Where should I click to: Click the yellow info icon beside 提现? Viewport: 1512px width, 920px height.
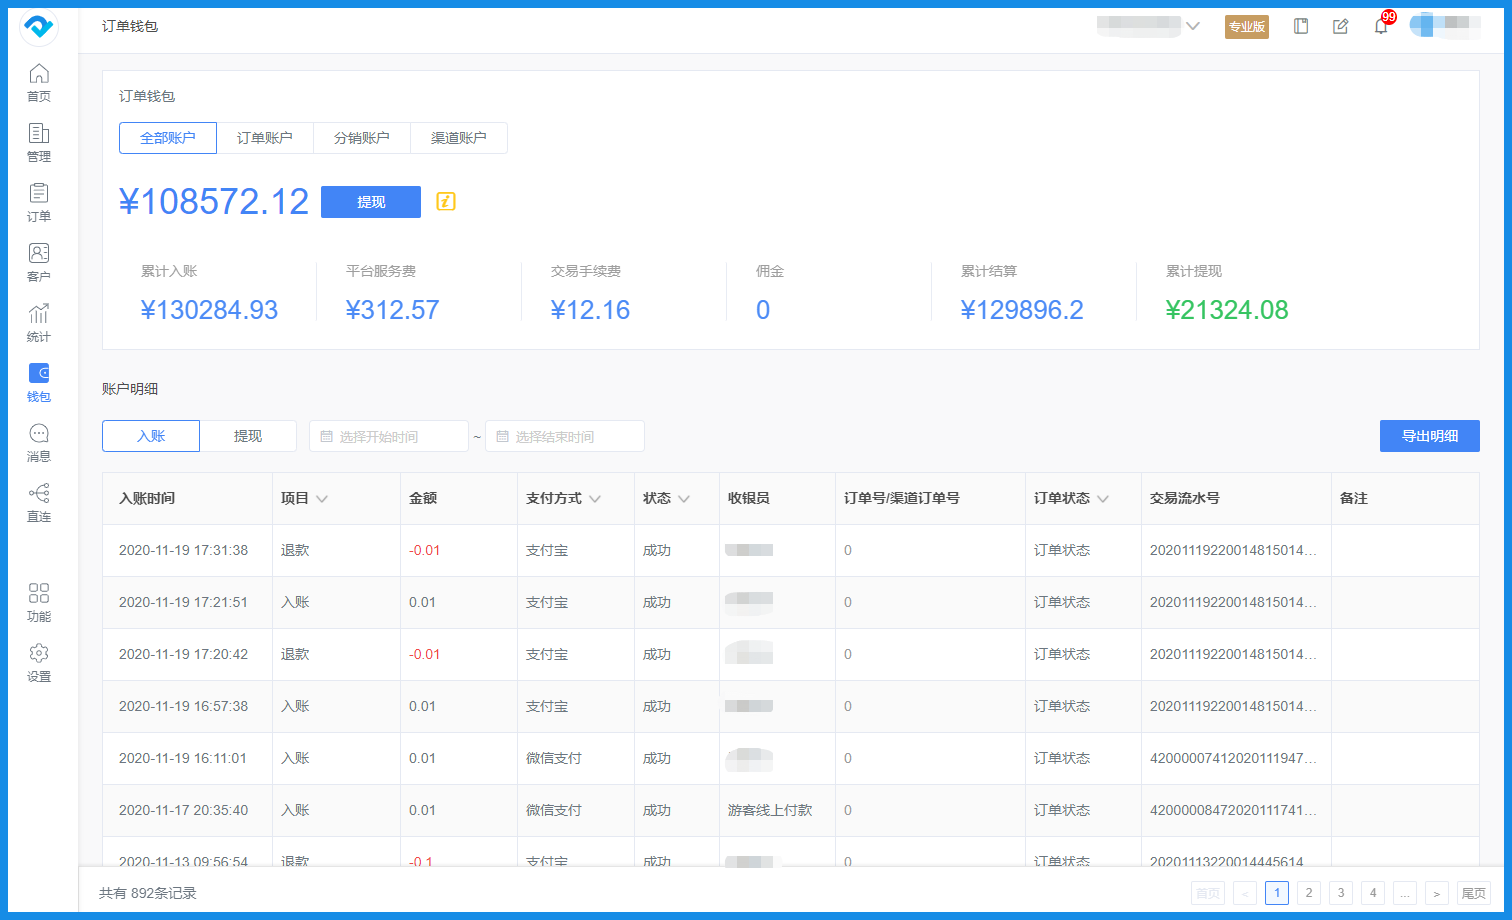click(444, 201)
